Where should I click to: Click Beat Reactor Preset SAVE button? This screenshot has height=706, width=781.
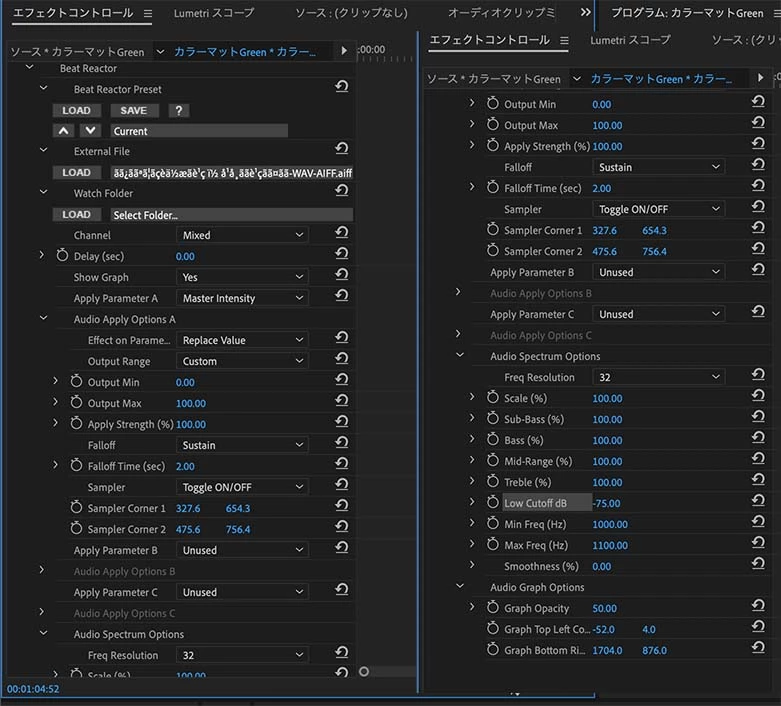click(134, 110)
